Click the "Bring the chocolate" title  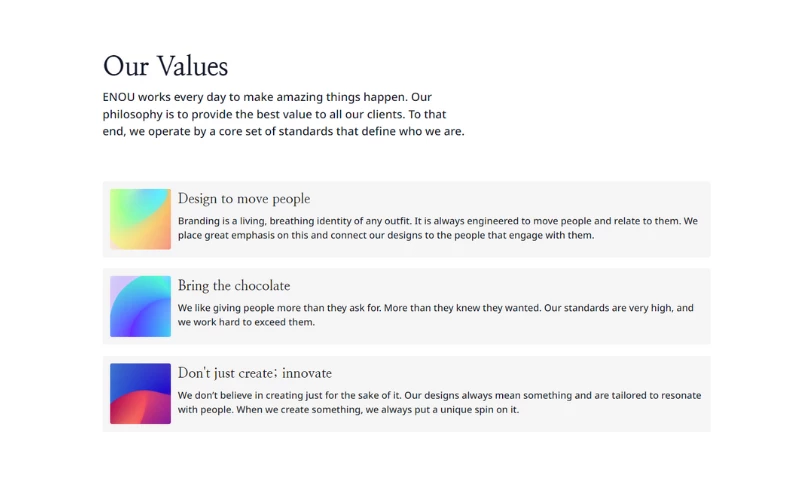tap(234, 286)
